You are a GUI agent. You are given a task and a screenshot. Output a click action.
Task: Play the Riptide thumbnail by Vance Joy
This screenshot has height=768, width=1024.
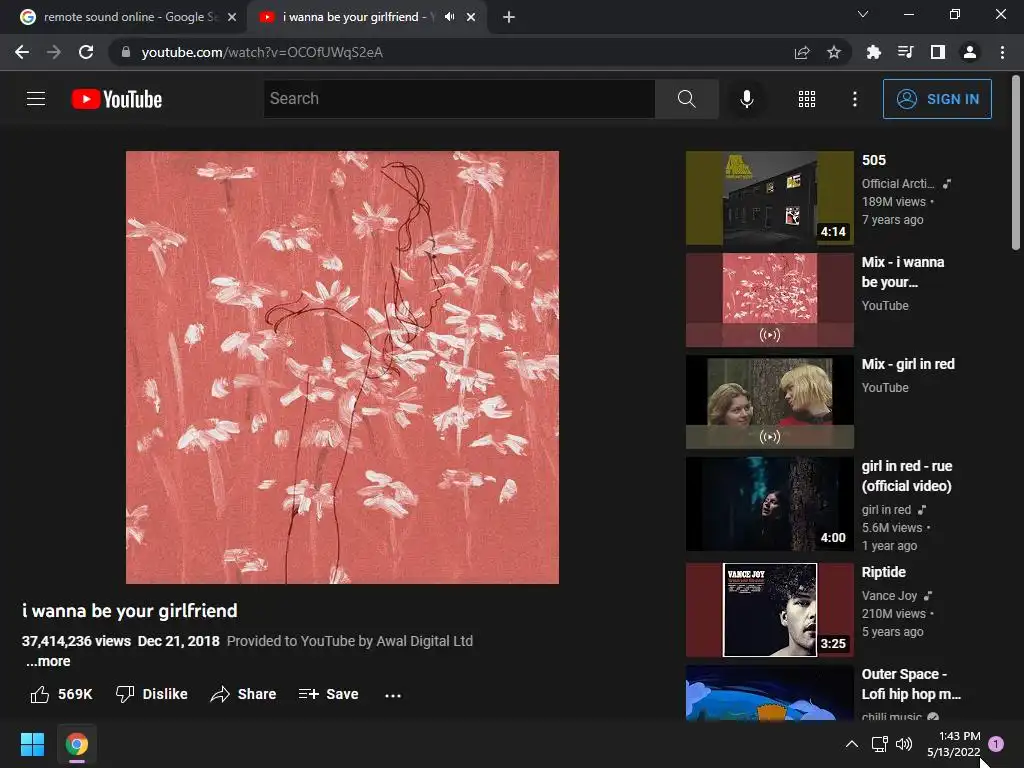(769, 610)
